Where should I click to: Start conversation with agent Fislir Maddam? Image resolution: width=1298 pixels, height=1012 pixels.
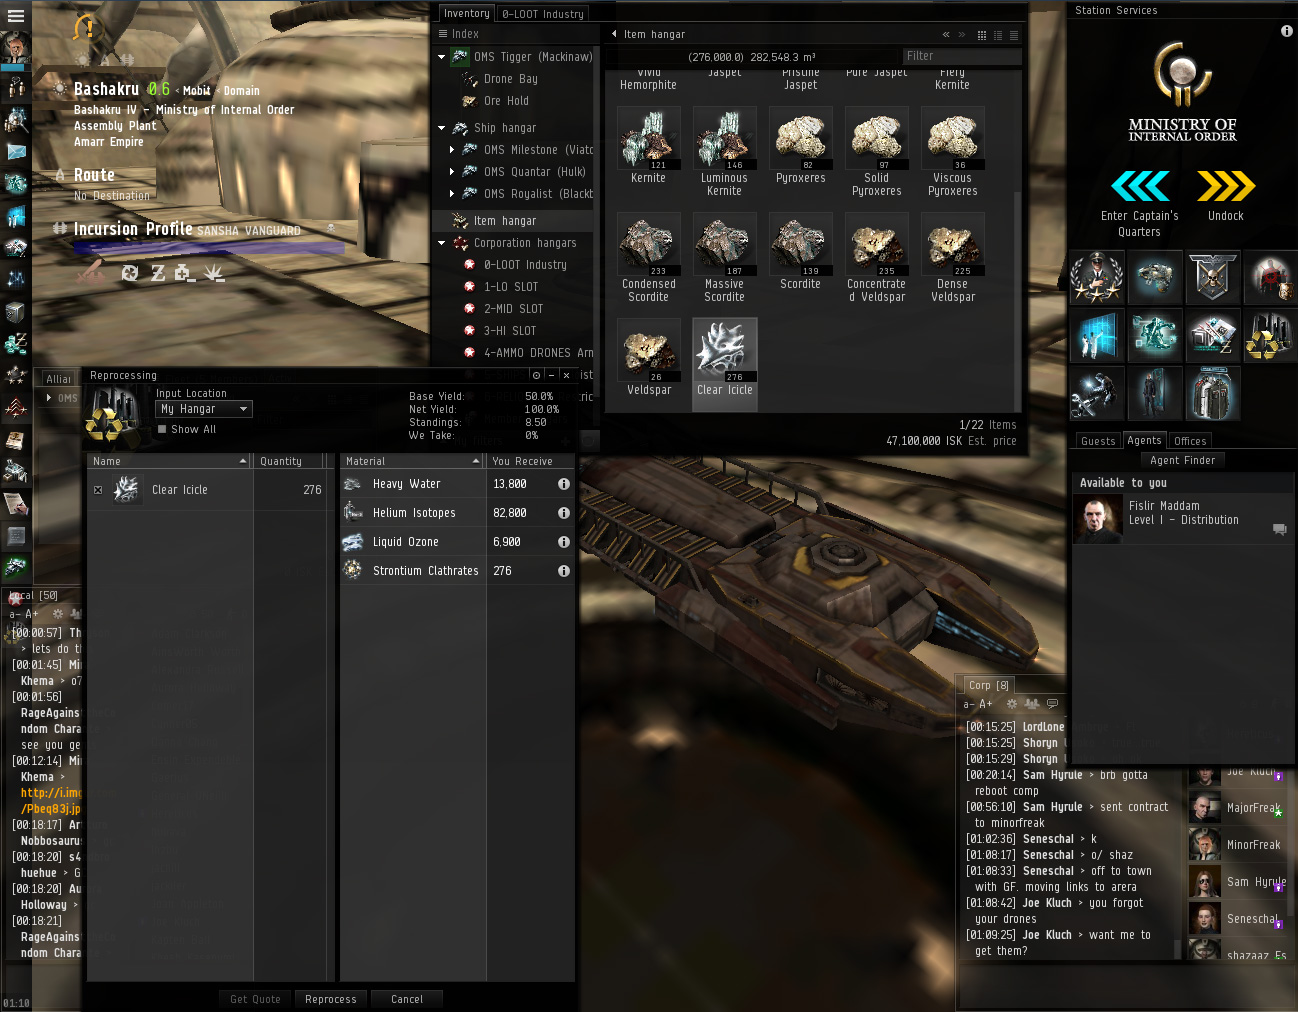(x=1279, y=529)
